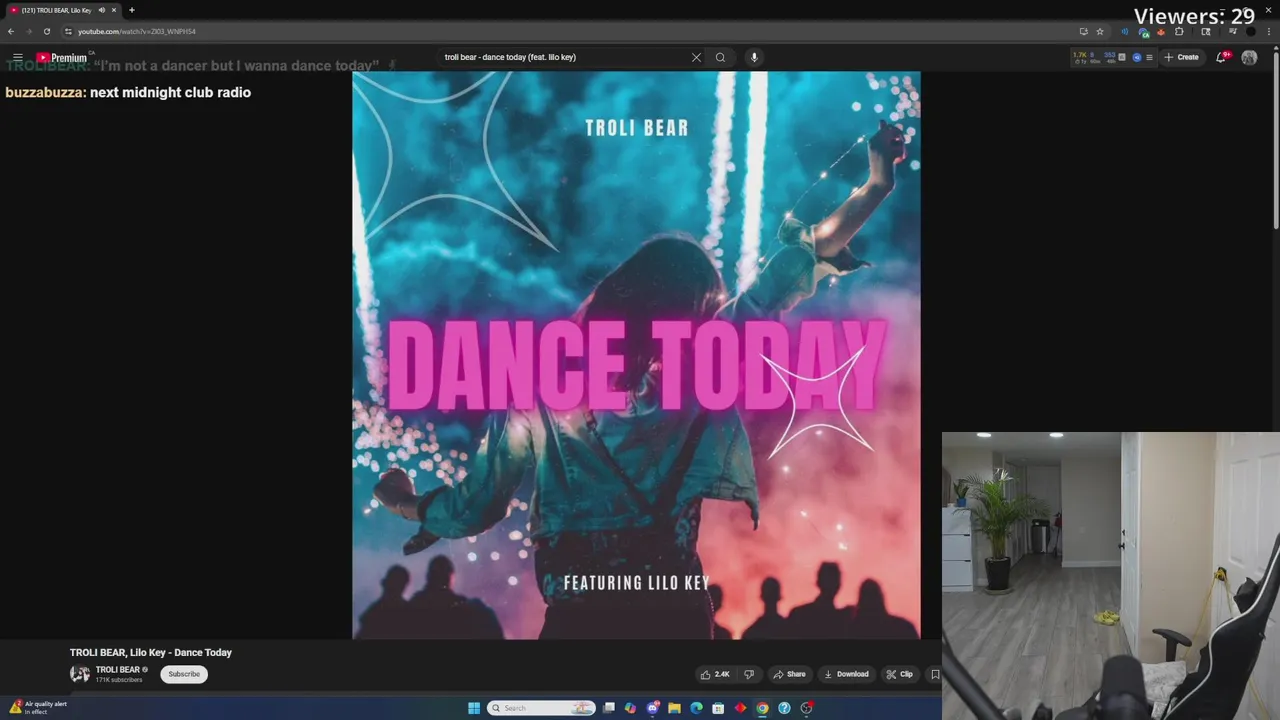
Task: Like the video (2.4K)
Action: [x=715, y=674]
